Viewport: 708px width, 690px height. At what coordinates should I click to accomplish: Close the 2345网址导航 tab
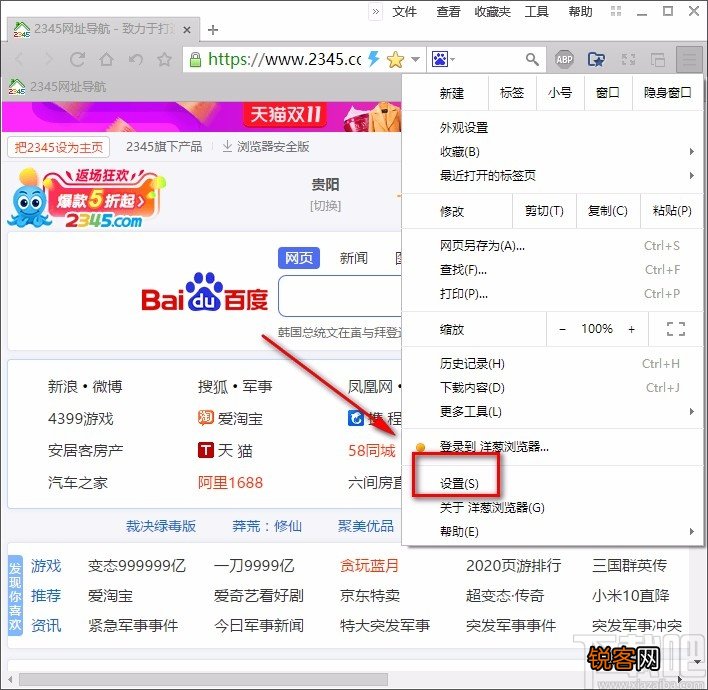point(187,30)
